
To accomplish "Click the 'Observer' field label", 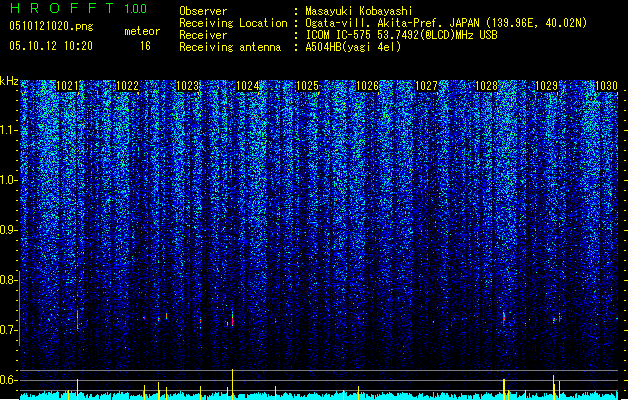I will pos(203,11).
